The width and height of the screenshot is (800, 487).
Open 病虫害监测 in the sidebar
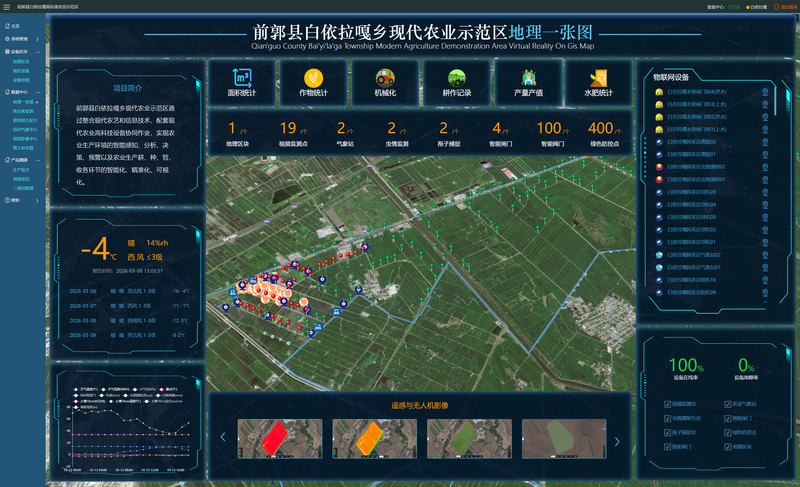pos(23,111)
